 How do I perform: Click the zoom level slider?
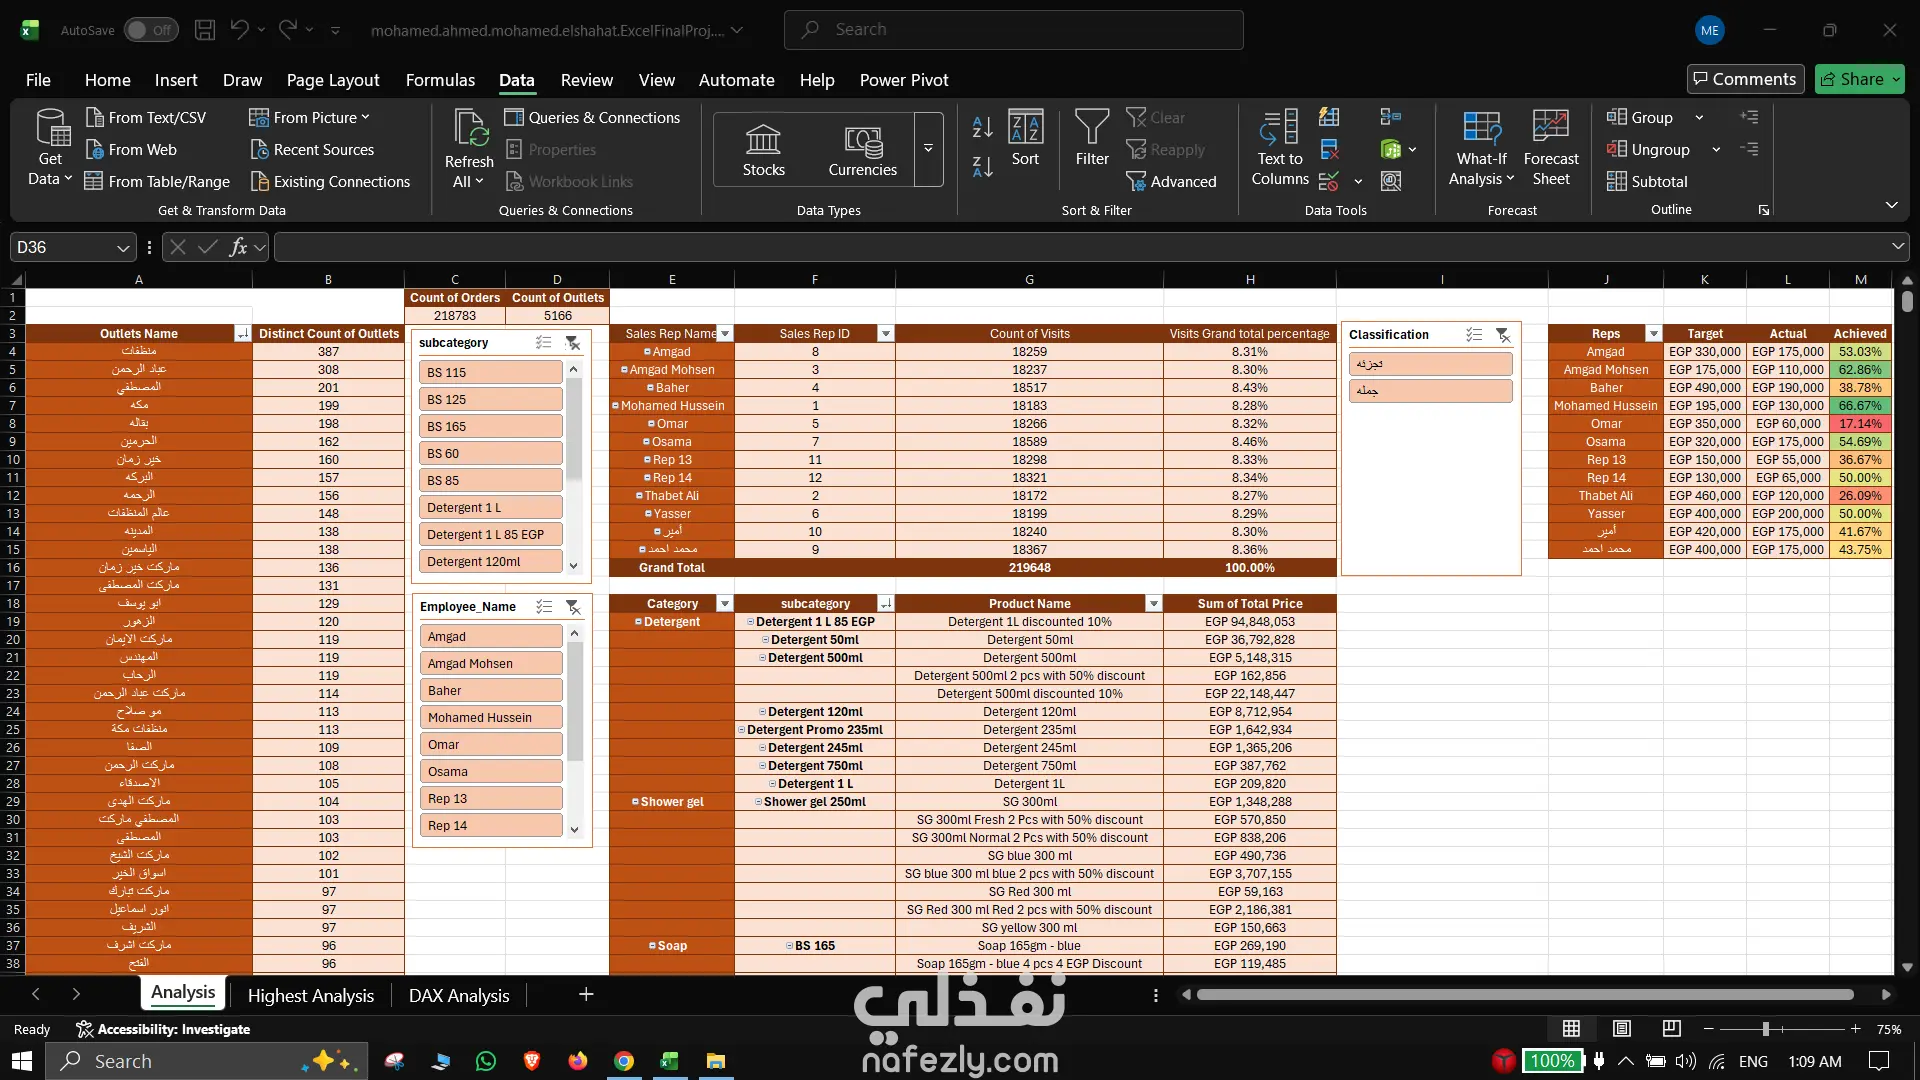coord(1766,1029)
